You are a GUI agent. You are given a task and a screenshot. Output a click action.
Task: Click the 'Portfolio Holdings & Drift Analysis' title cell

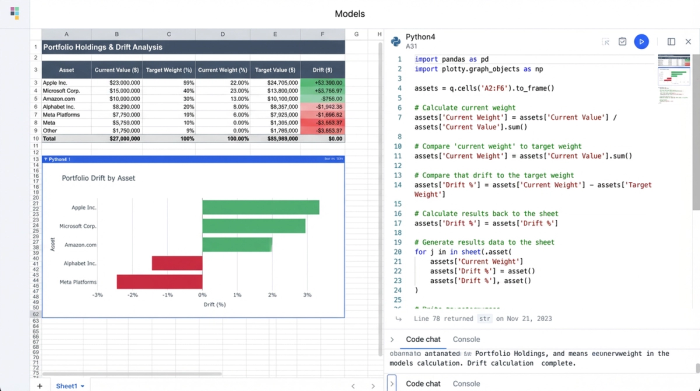pyautogui.click(x=193, y=47)
